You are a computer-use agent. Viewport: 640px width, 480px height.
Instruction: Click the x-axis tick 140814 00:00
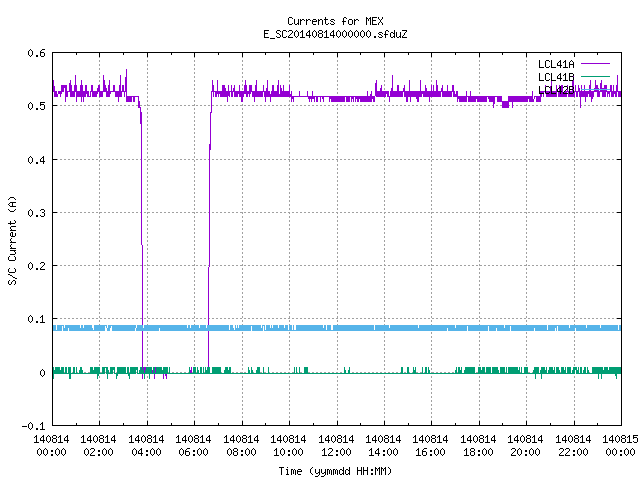pos(51,445)
